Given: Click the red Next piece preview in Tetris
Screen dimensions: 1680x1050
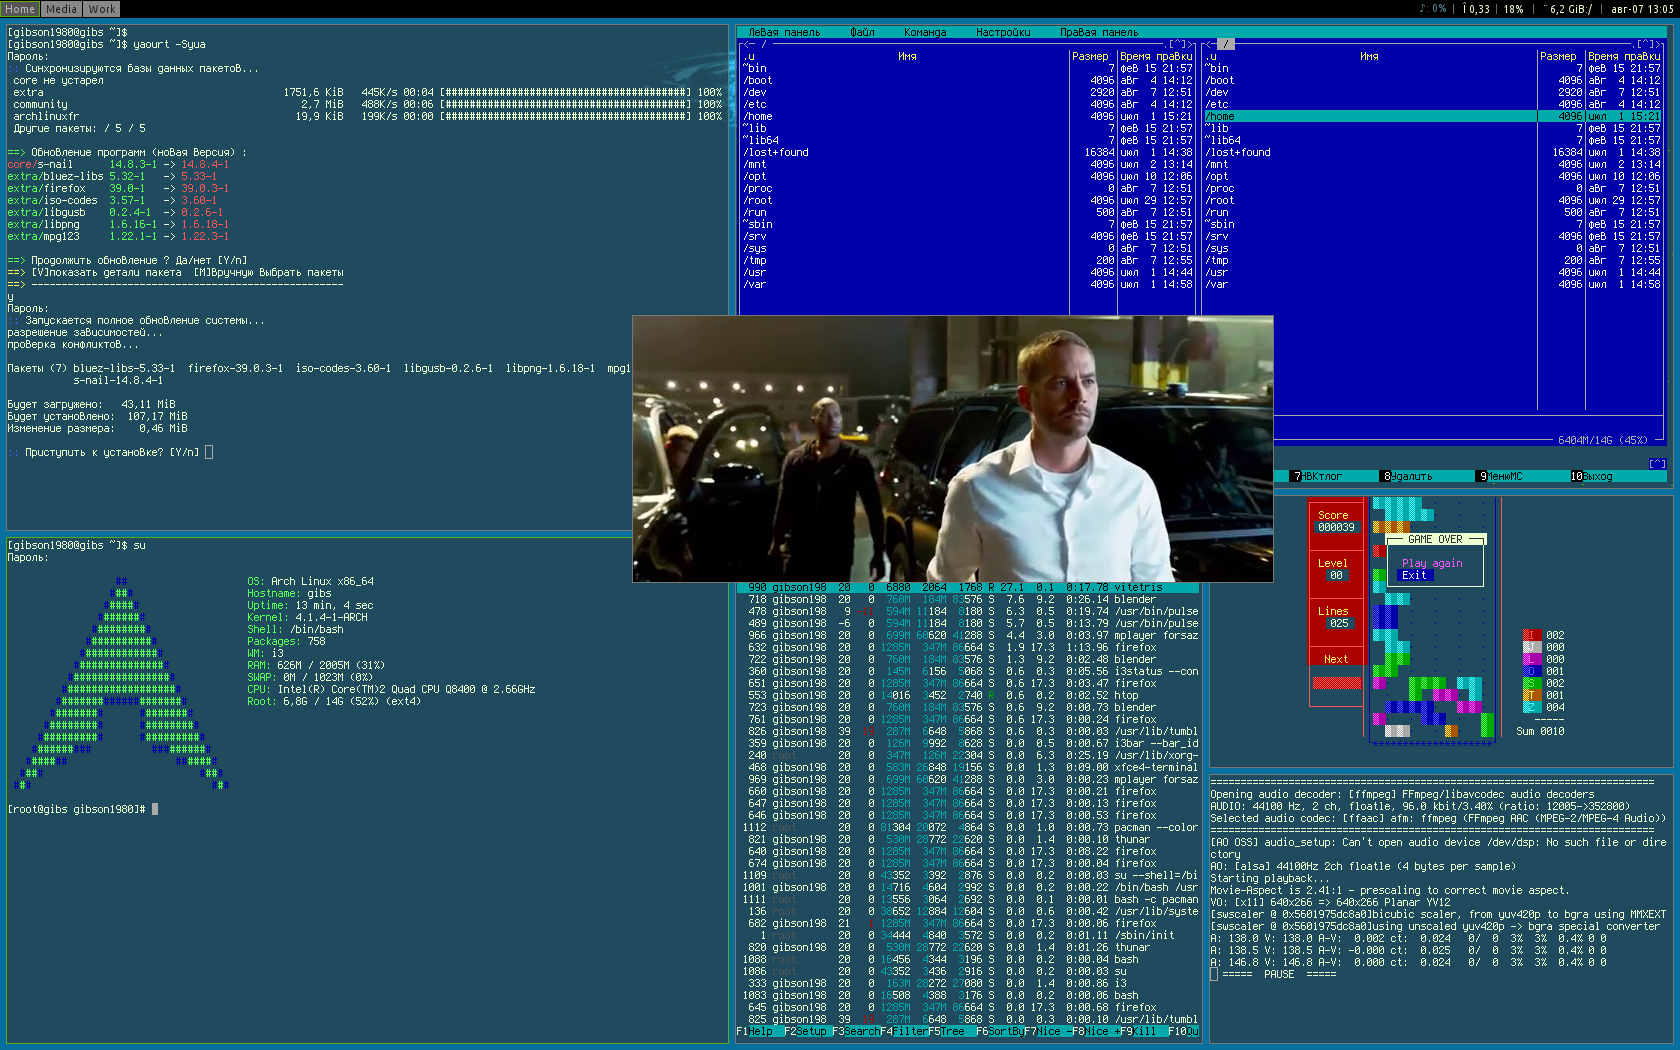Looking at the screenshot, I should pyautogui.click(x=1336, y=683).
